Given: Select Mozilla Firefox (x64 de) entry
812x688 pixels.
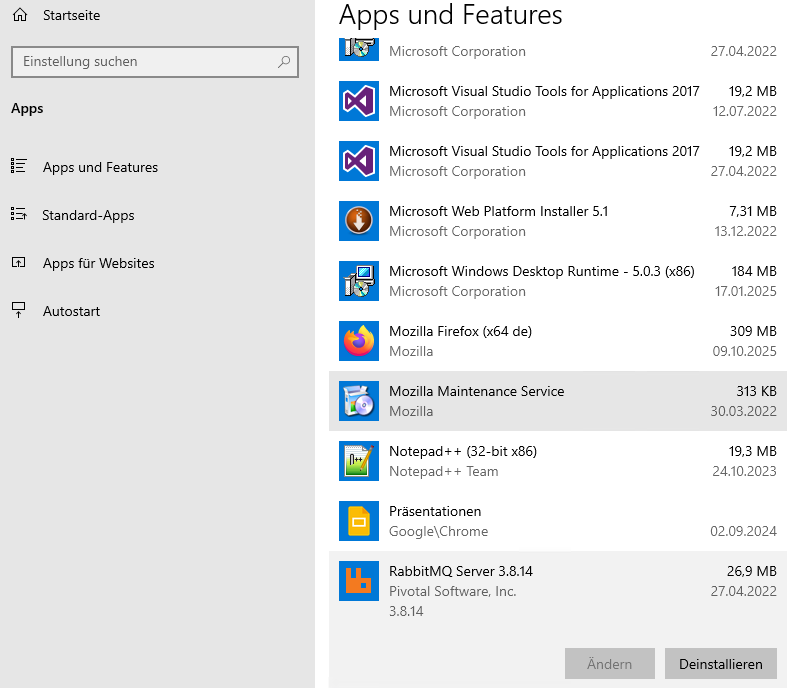Looking at the screenshot, I should point(558,341).
